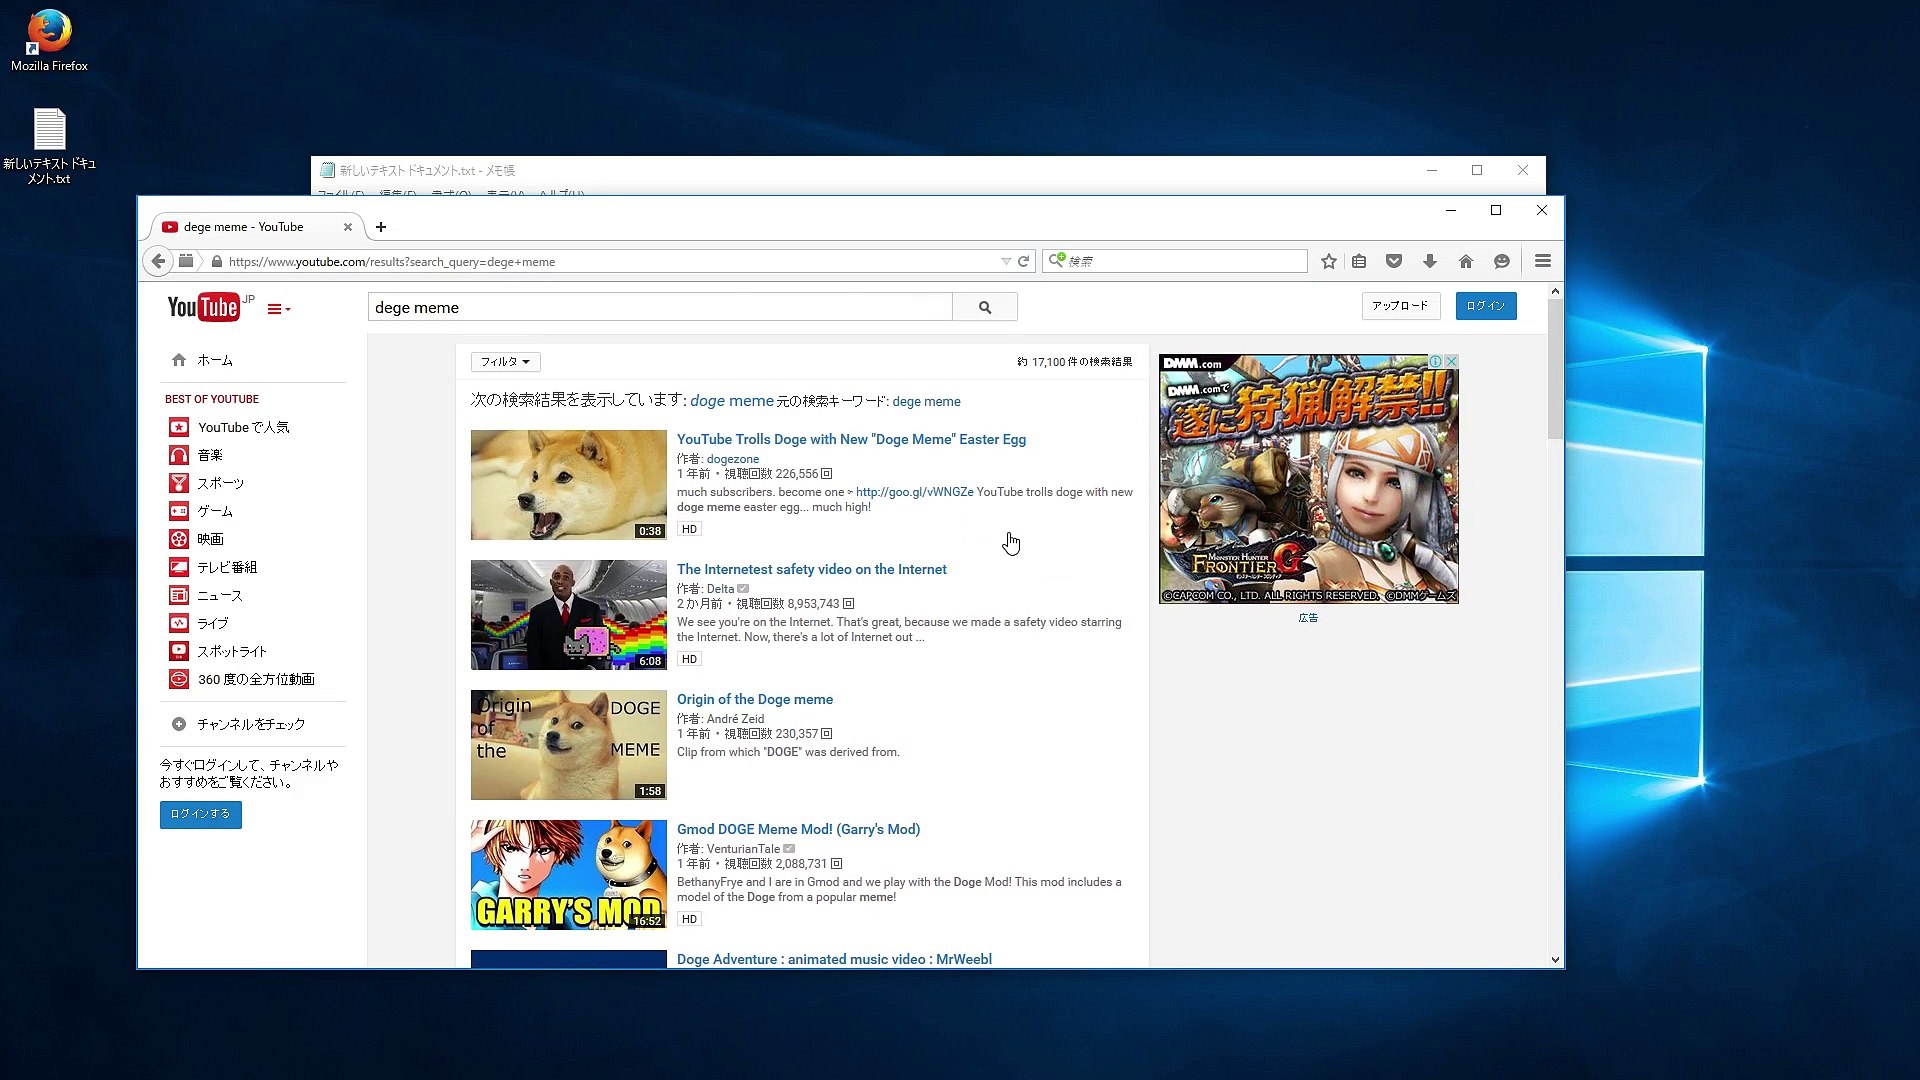Open the search engine selector magnifier

[x=1056, y=260]
